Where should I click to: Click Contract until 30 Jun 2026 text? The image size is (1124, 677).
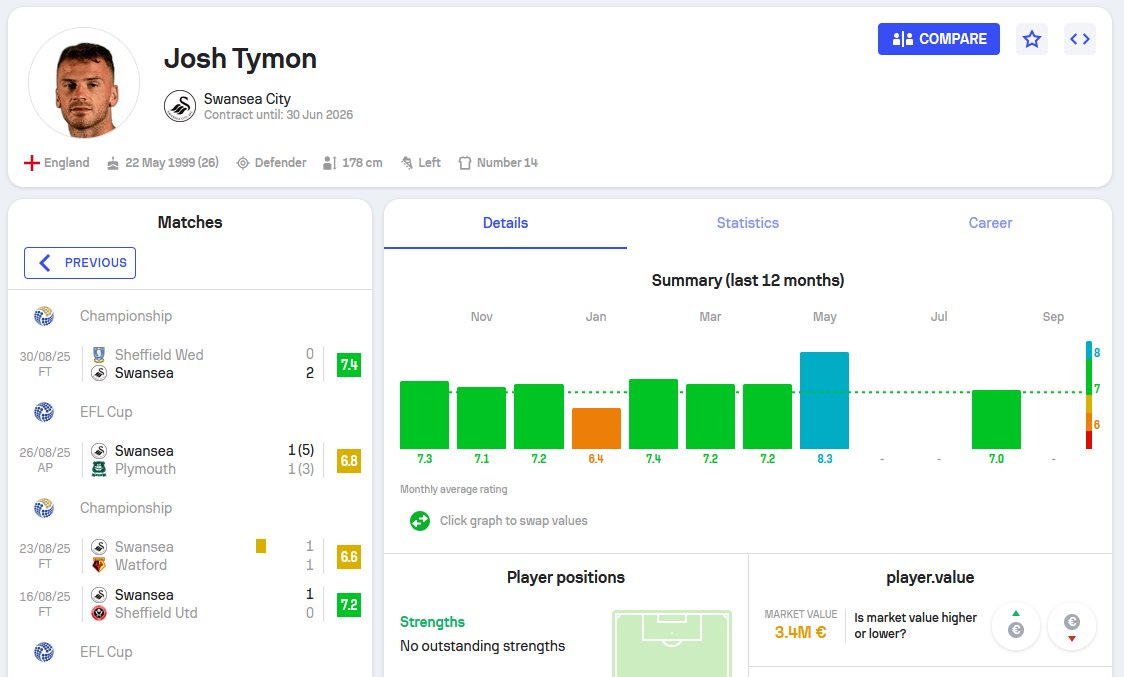279,115
